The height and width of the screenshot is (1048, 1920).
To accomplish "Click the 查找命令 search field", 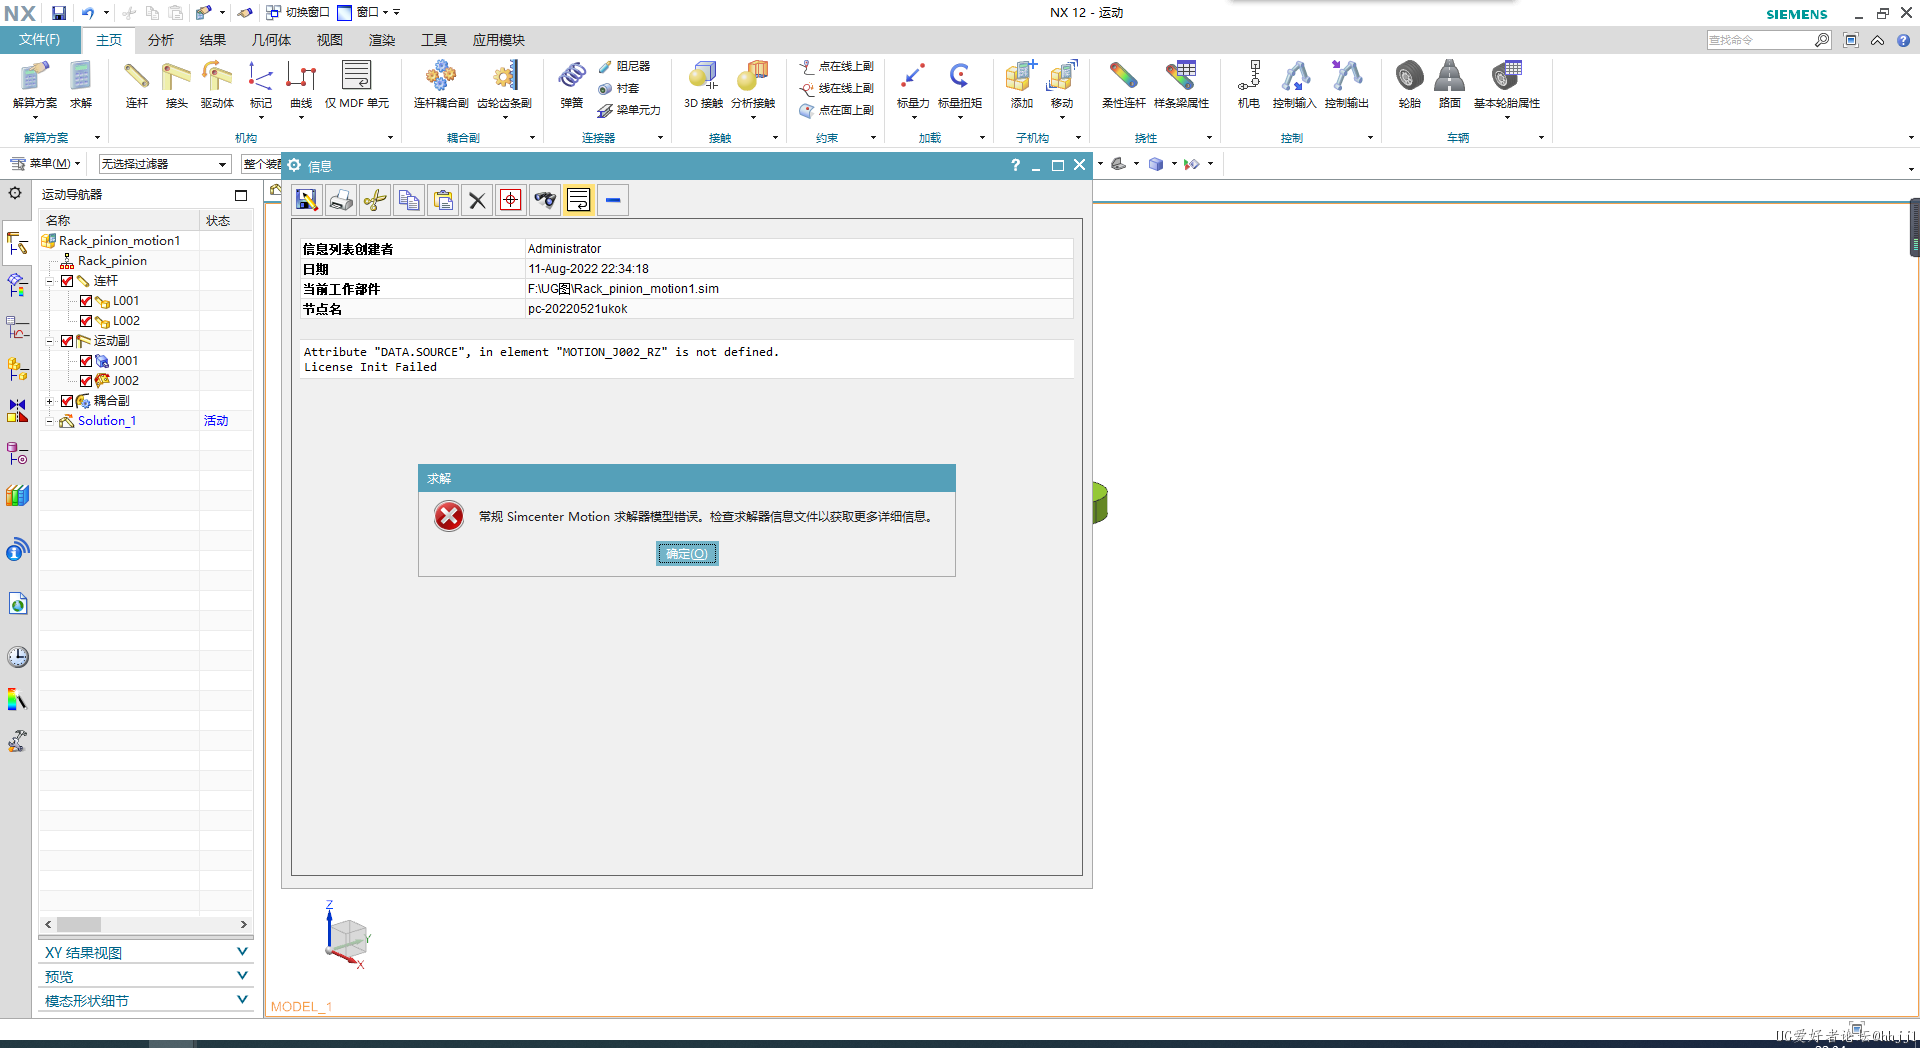I will tap(1760, 40).
